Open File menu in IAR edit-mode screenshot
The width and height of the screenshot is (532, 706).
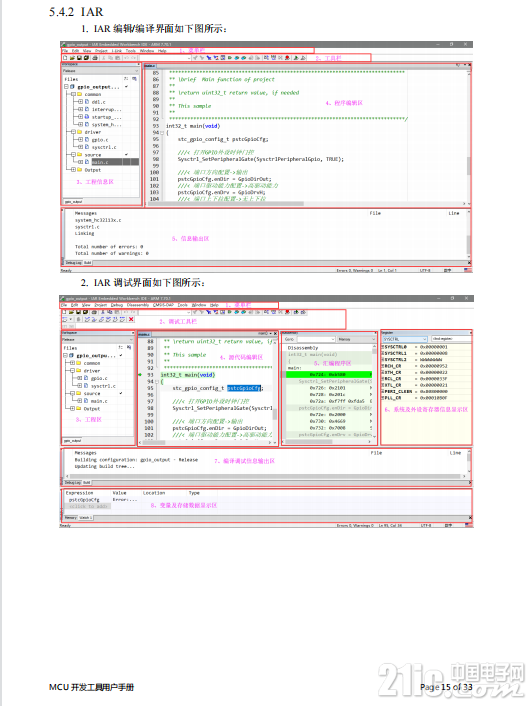click(64, 51)
